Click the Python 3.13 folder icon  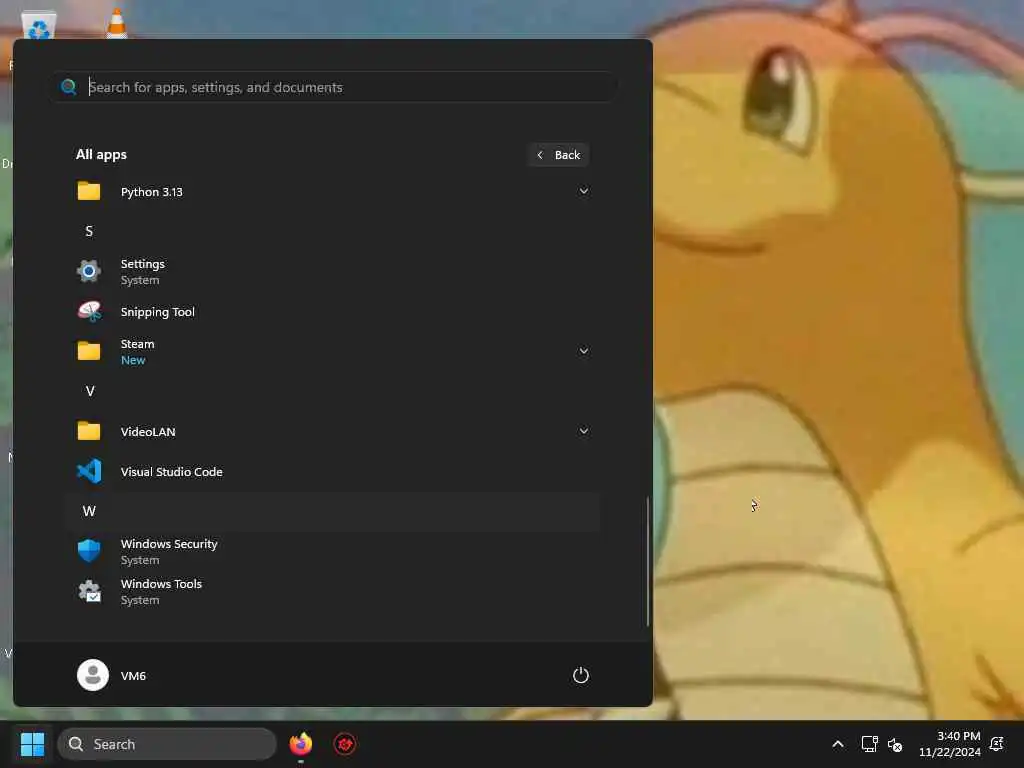click(89, 191)
